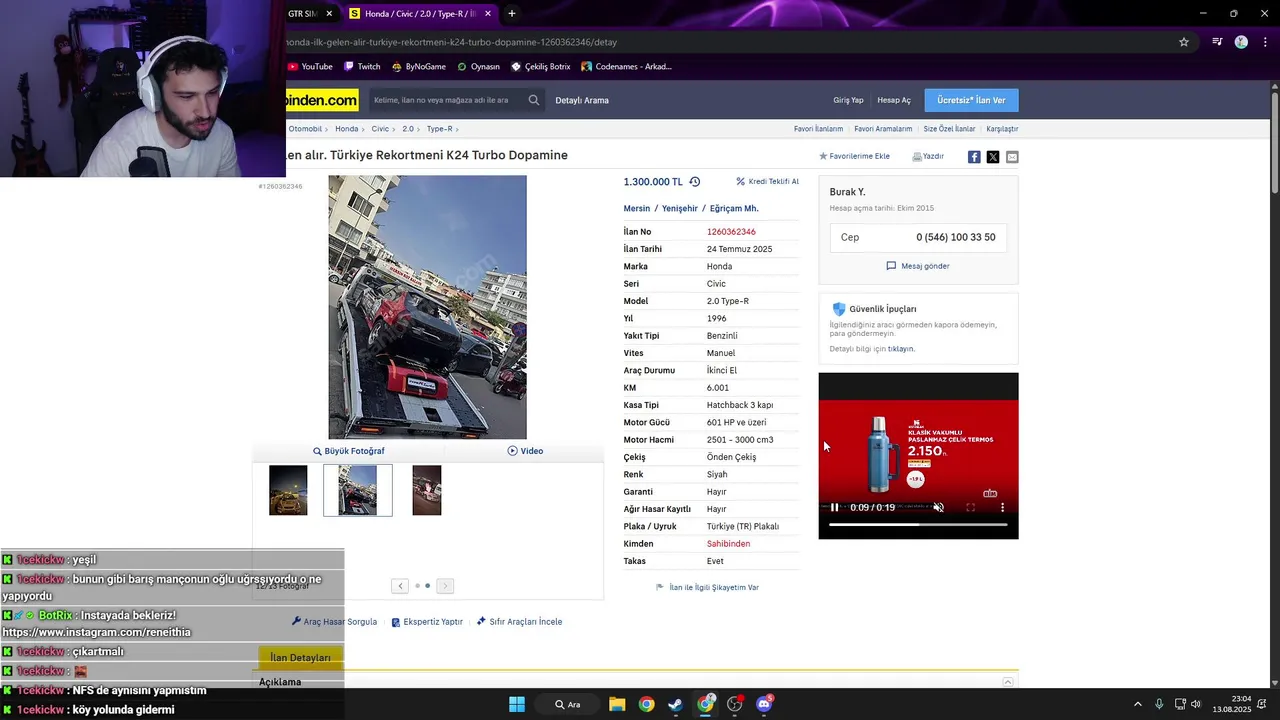1280x720 pixels.
Task: Pause the thermos ad video
Action: (x=835, y=508)
